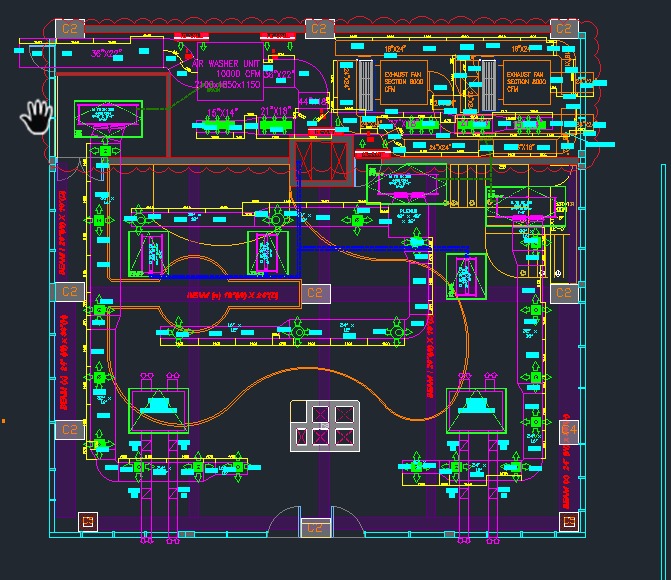Screen dimensions: 671x580
Task: Click the red horizontal BEAM label text
Action: pyautogui.click(x=231, y=296)
